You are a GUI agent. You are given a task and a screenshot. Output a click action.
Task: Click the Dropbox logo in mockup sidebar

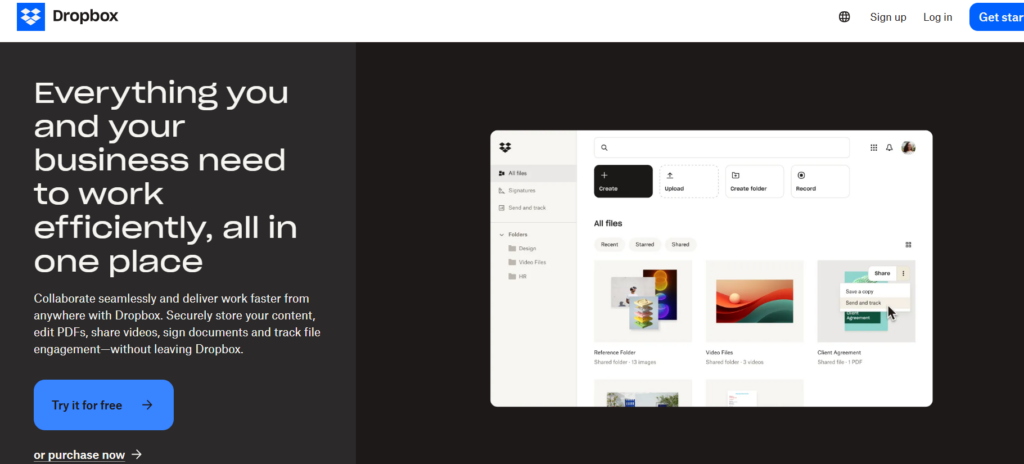[505, 148]
